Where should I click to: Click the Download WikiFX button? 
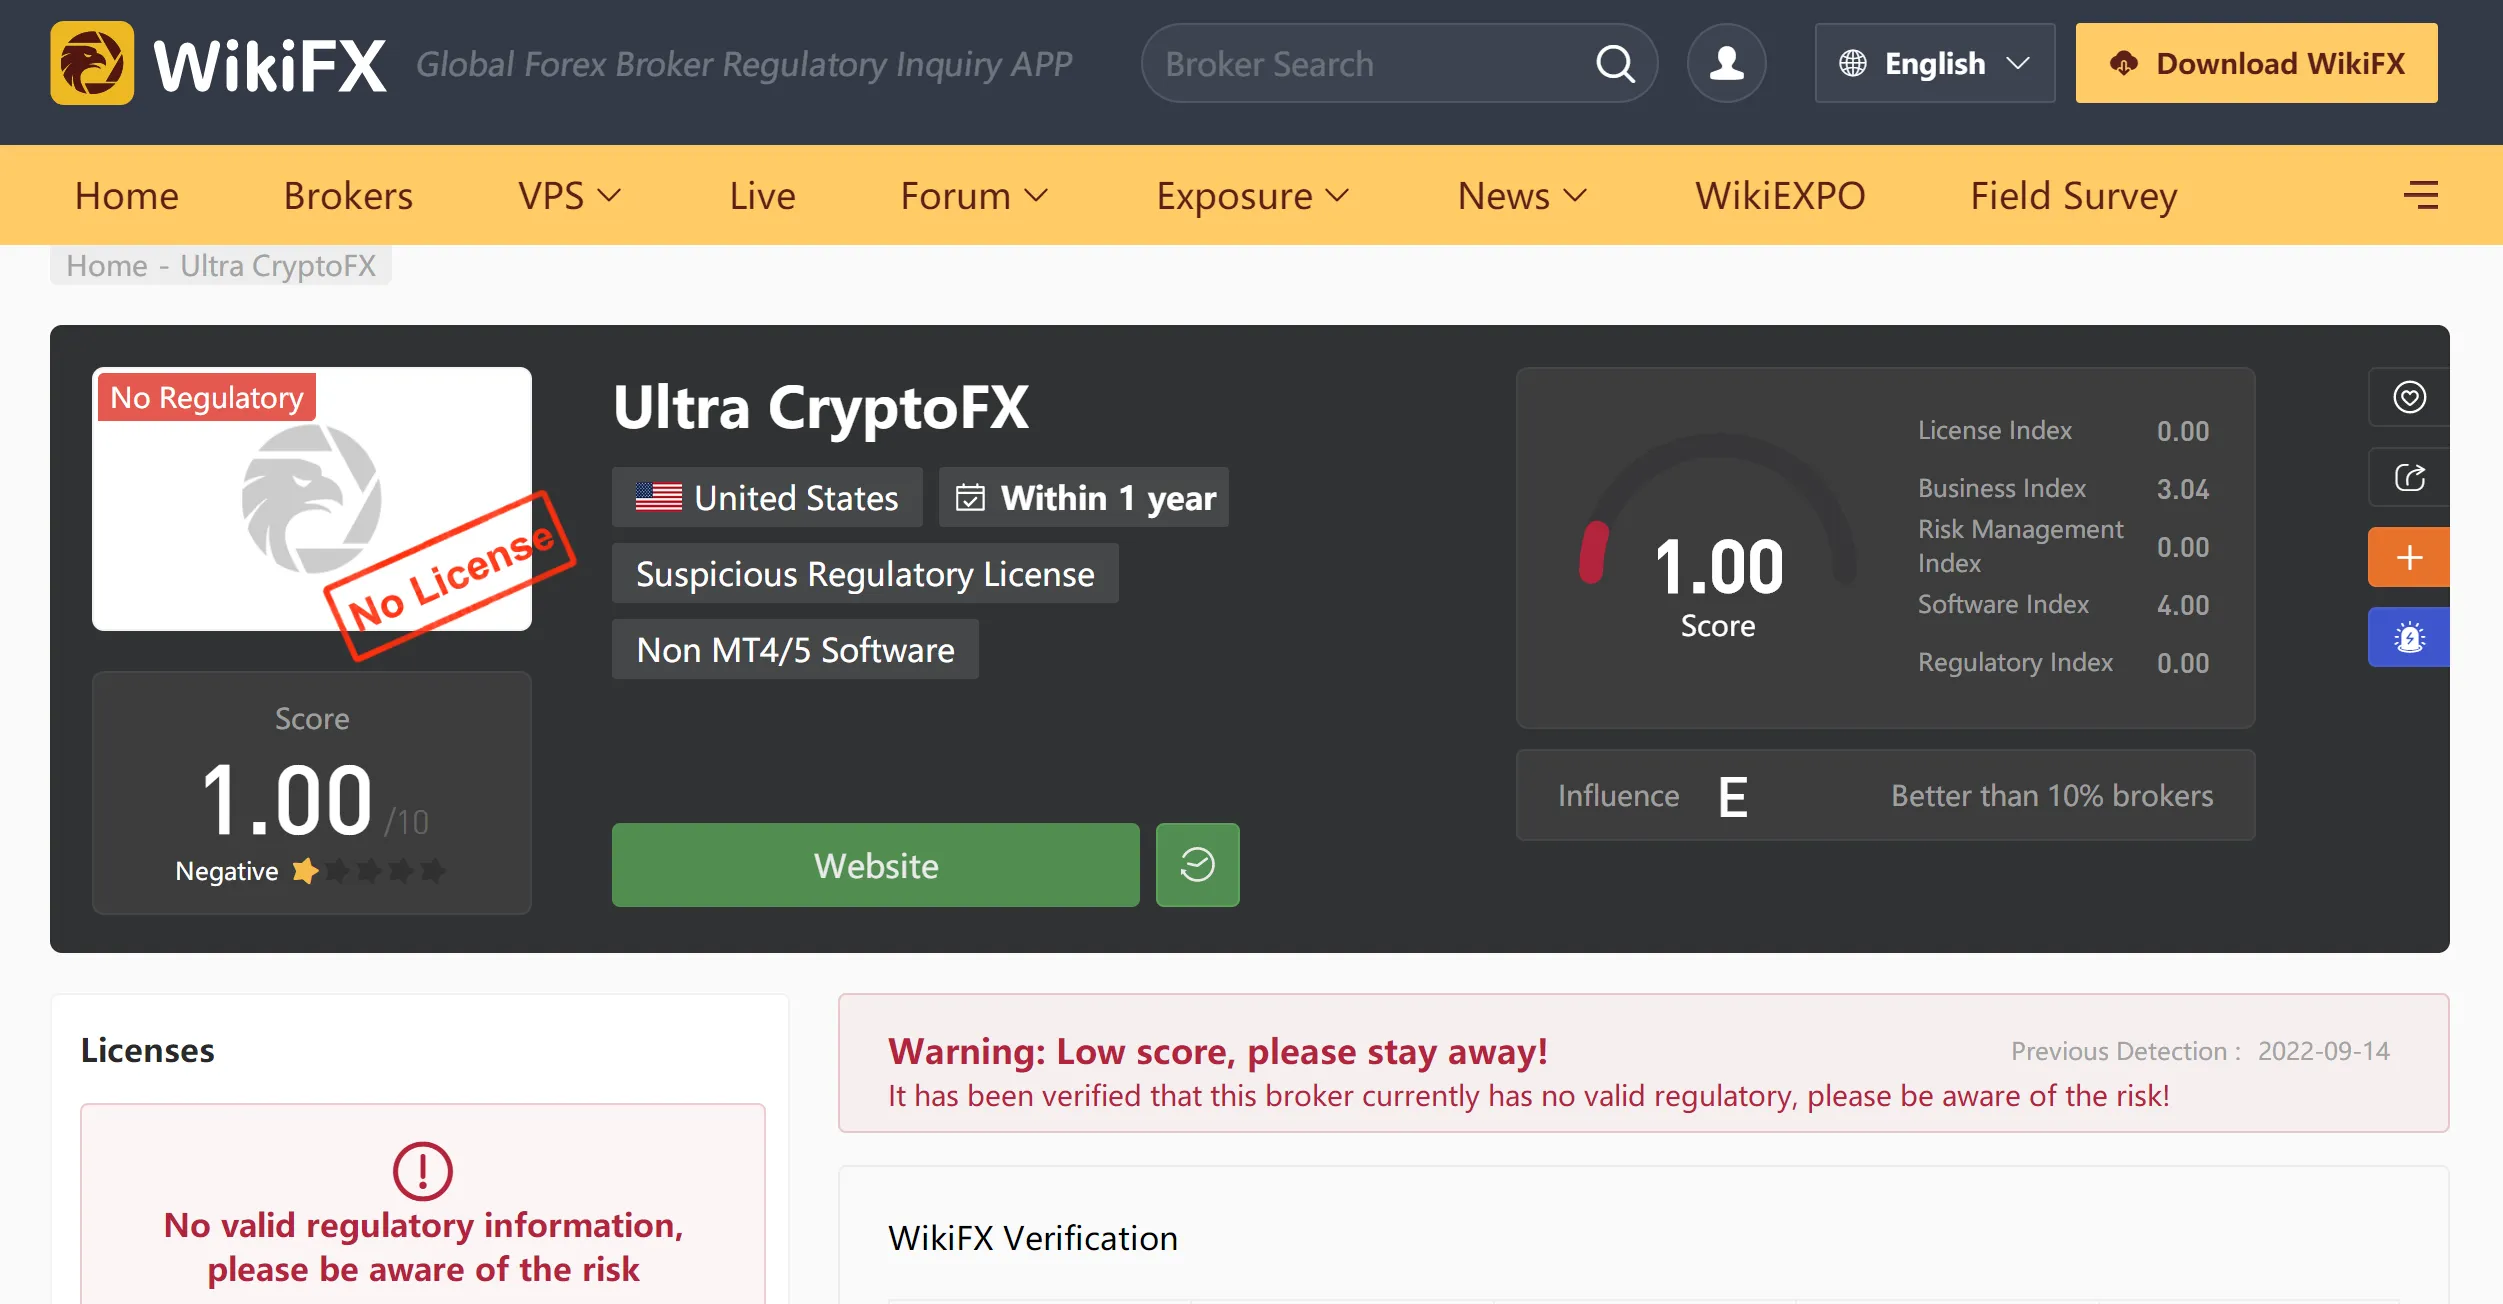[x=2256, y=63]
